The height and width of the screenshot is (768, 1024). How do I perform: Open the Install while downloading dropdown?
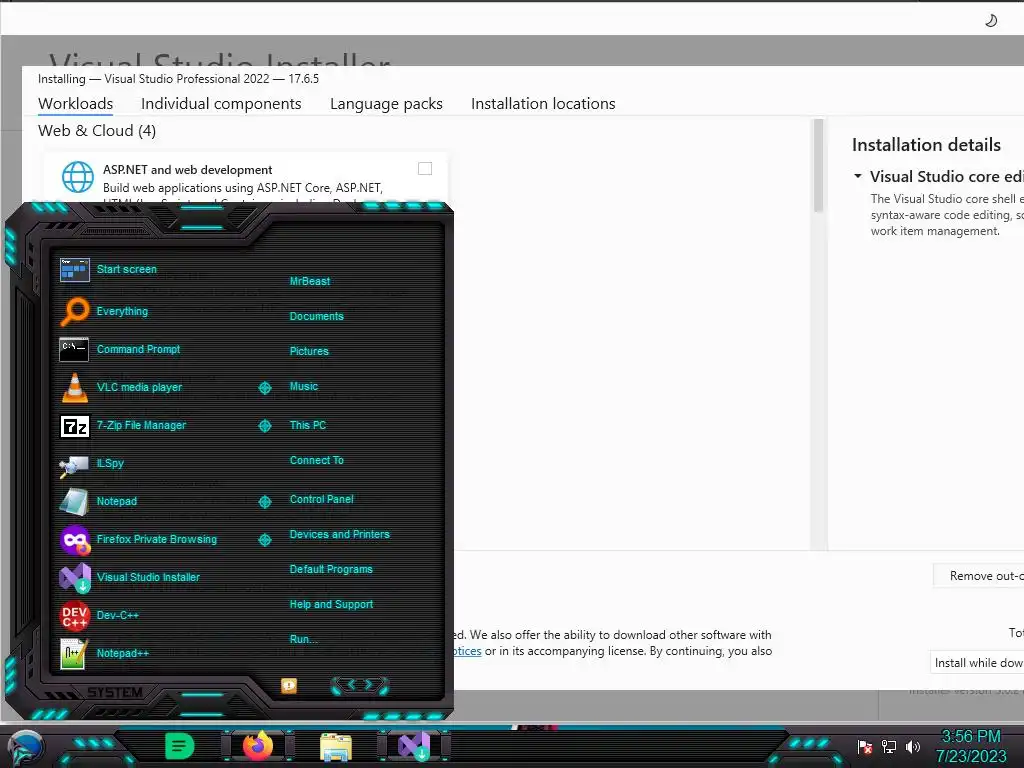click(x=976, y=662)
